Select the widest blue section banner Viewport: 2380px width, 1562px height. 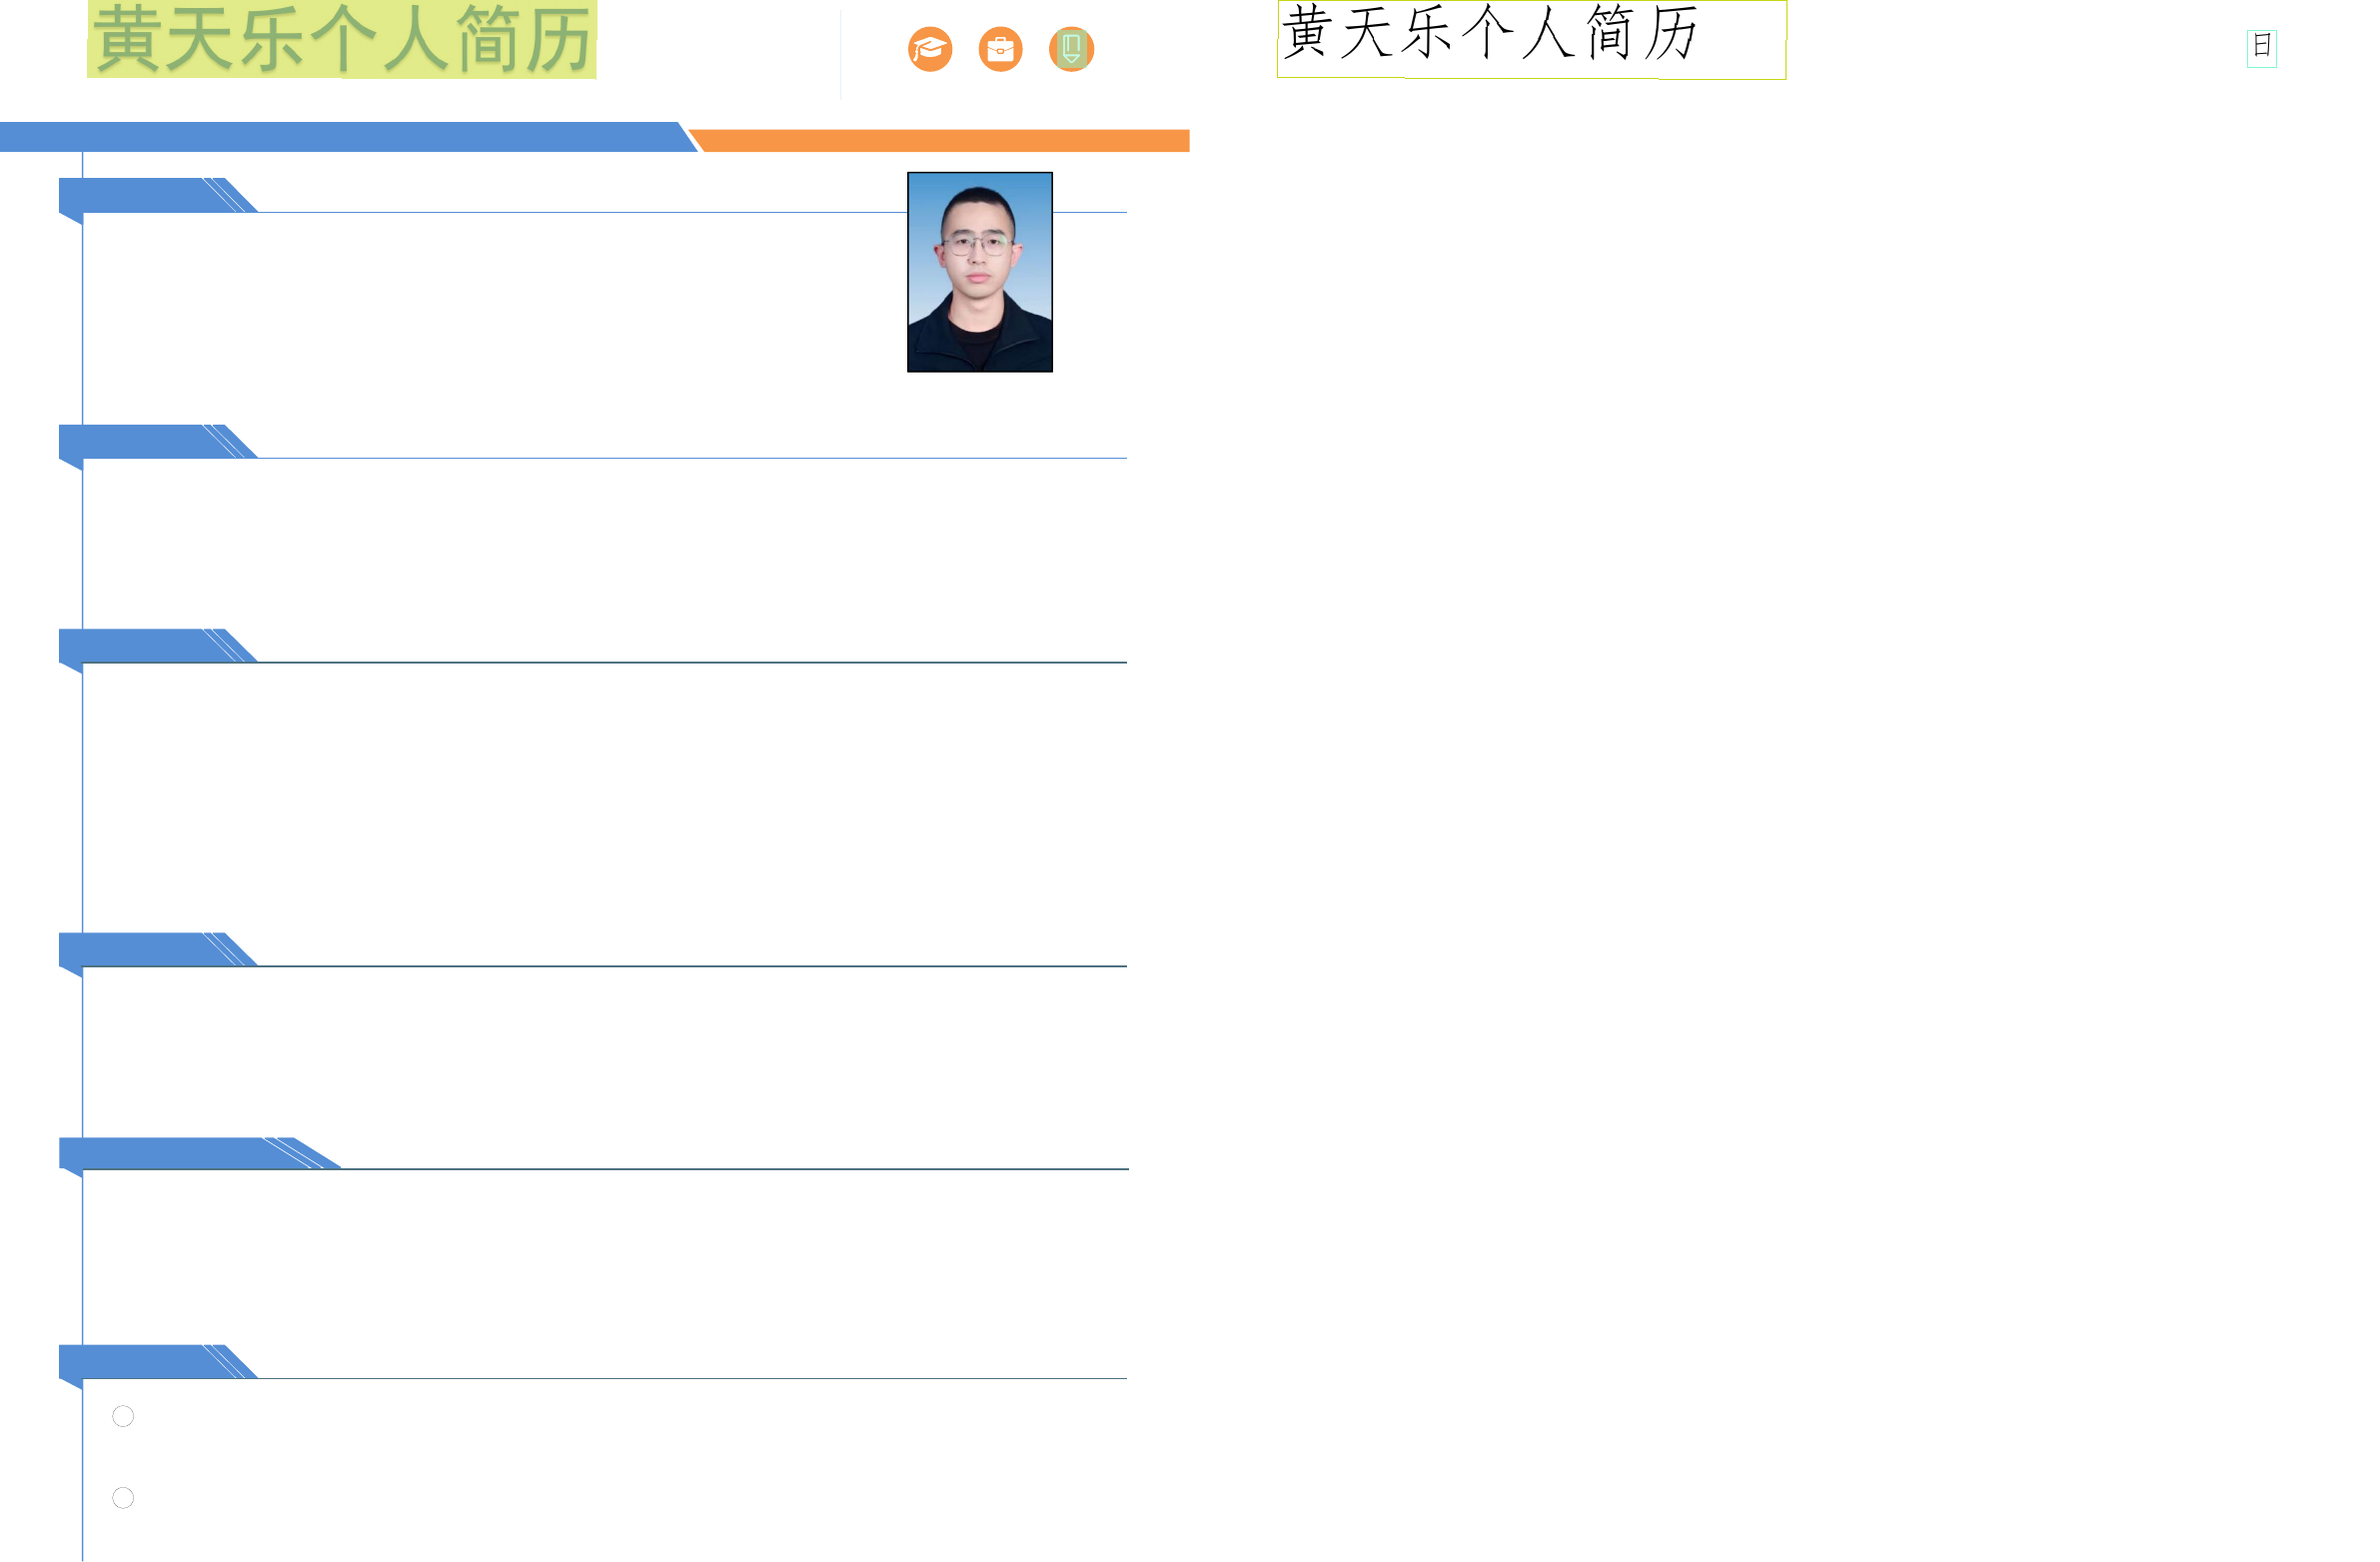click(170, 1153)
